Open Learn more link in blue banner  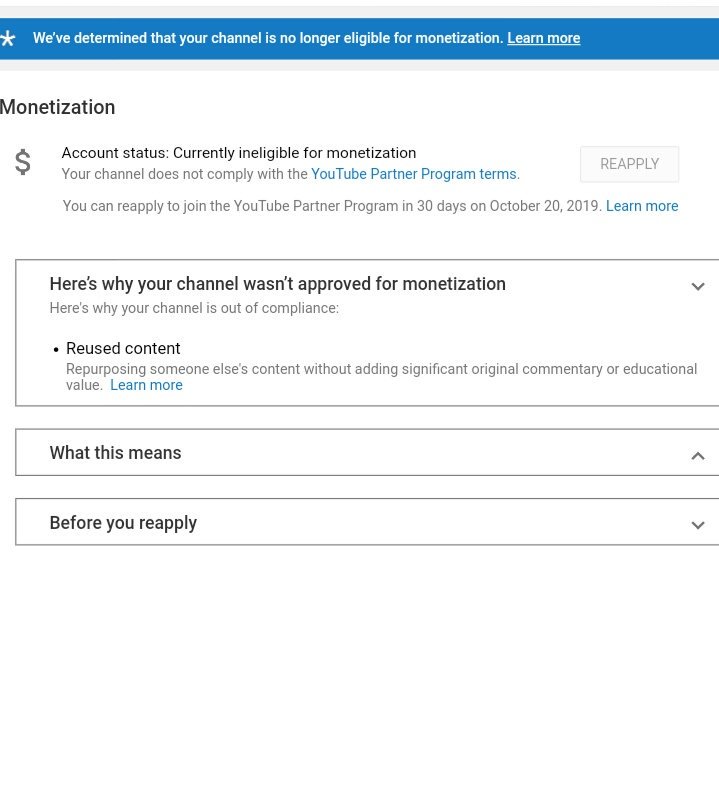543,38
